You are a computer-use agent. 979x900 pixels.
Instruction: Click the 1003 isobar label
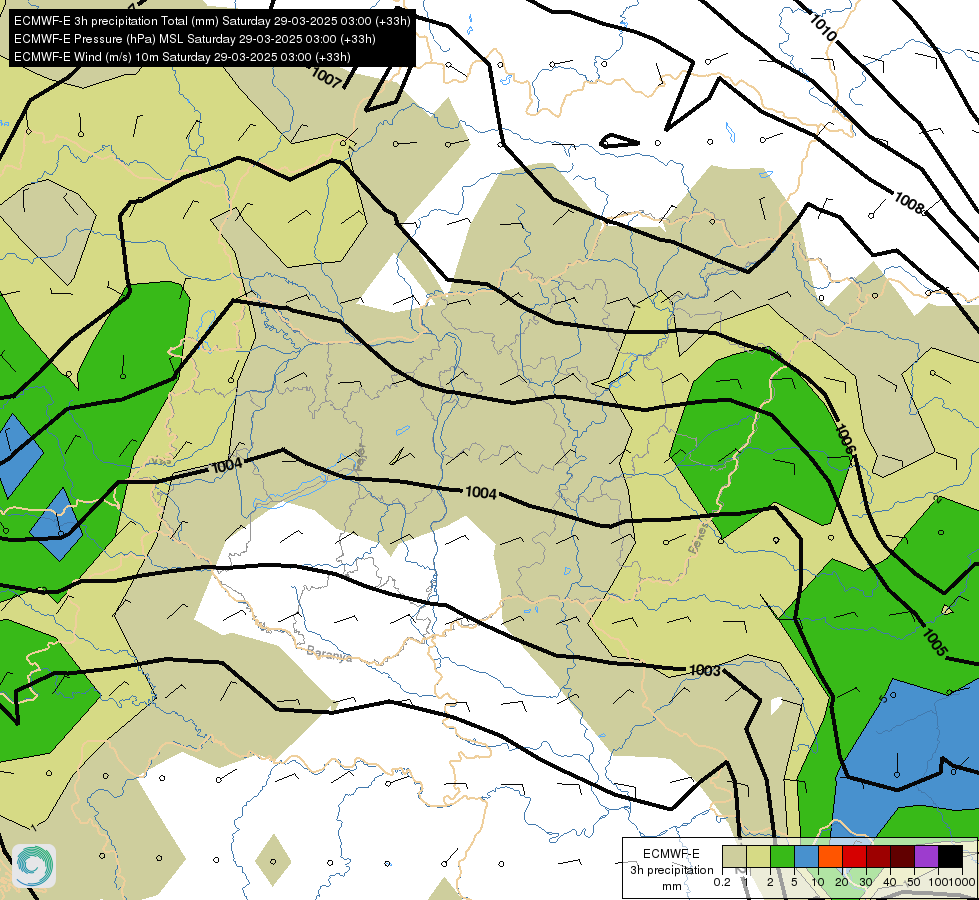click(705, 670)
